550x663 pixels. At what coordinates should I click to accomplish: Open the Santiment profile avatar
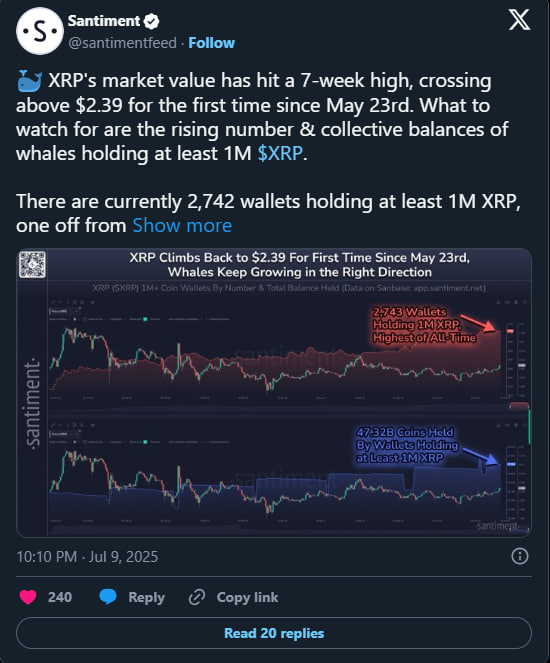(x=40, y=31)
